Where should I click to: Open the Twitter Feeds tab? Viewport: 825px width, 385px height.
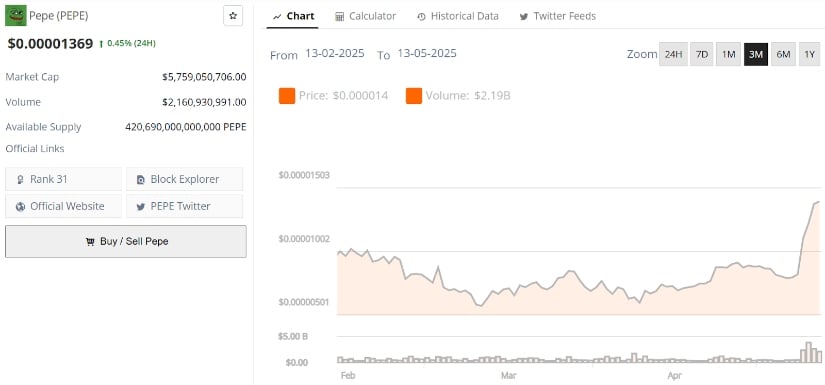(558, 16)
